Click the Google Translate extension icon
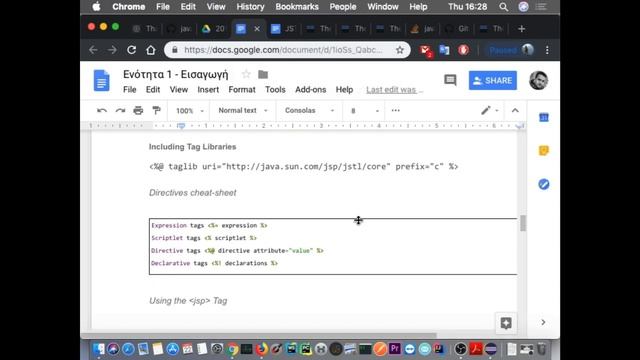Image resolution: width=640 pixels, height=360 pixels. [444, 50]
